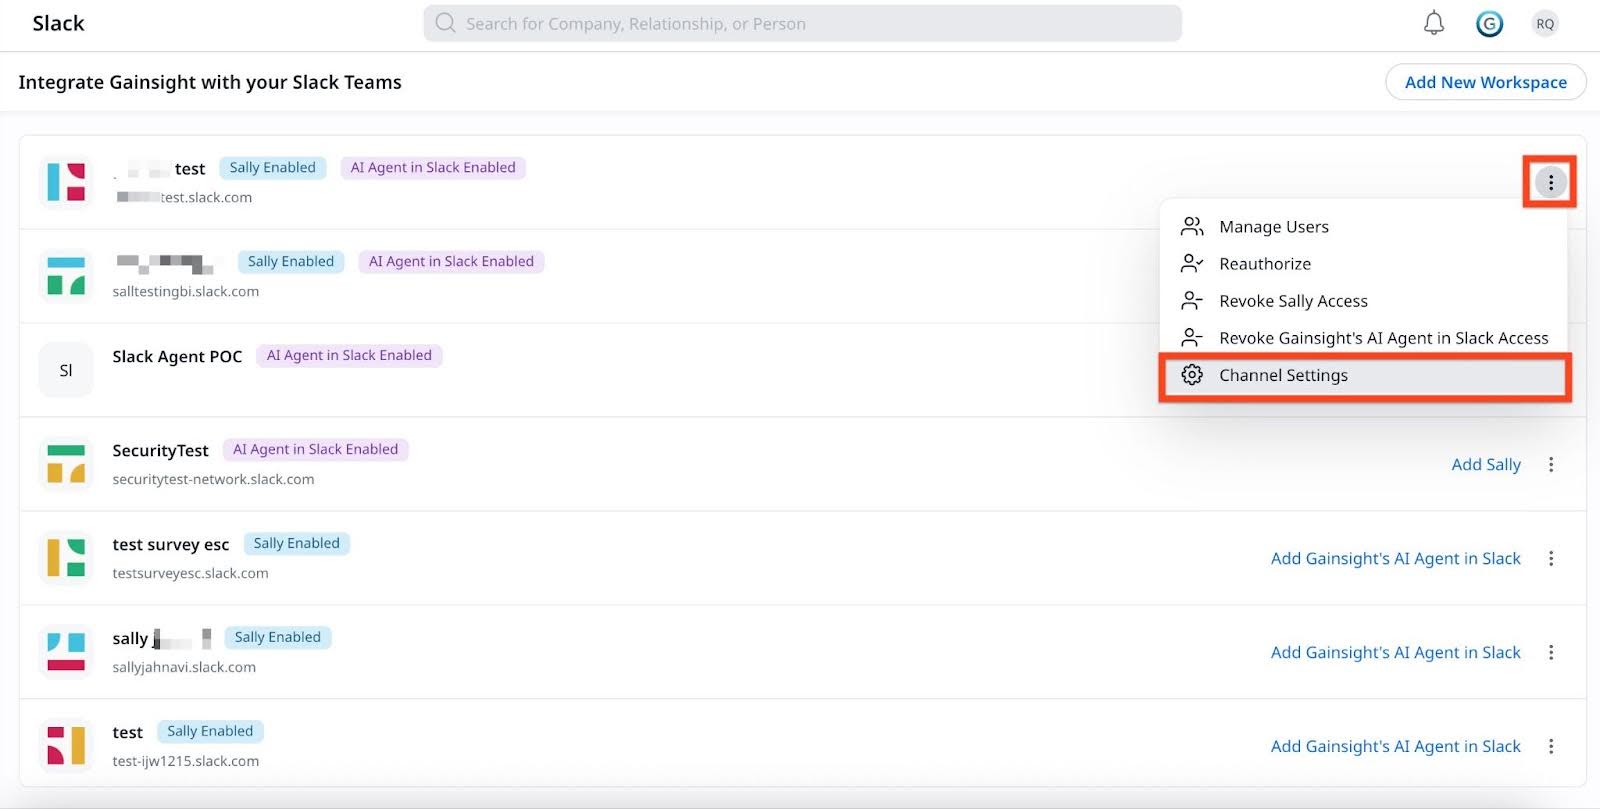This screenshot has height=809, width=1600.
Task: Click Sally Enabled badge on test-ijw1215 row
Action: tap(210, 732)
